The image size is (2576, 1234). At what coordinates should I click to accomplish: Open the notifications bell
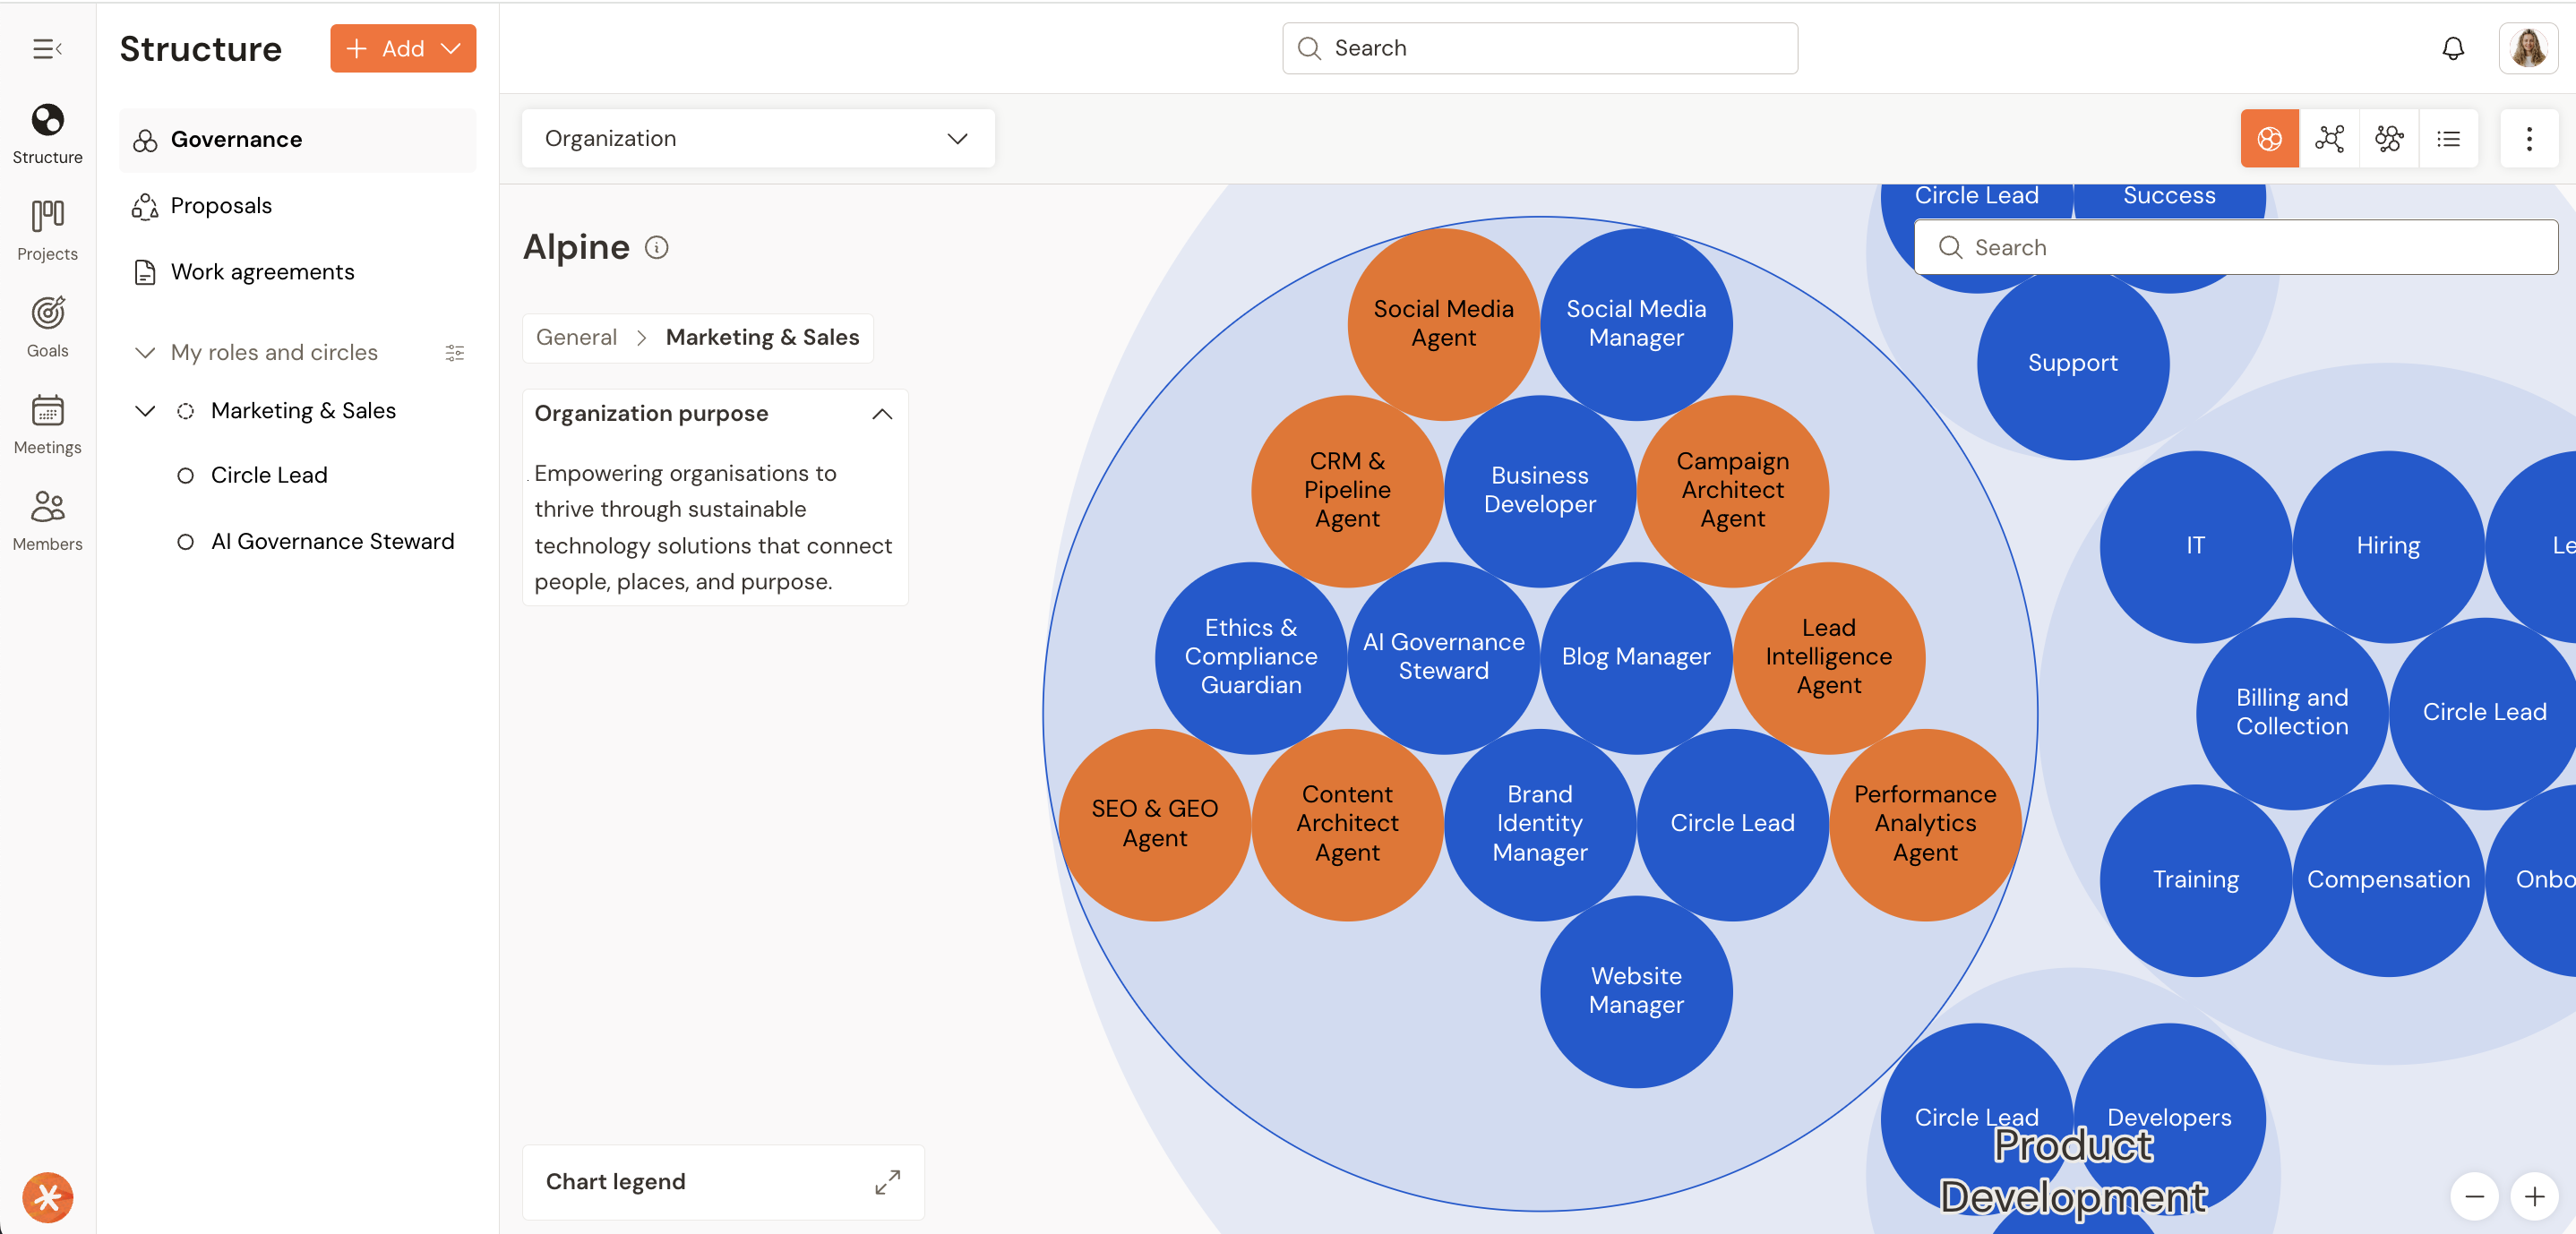pyautogui.click(x=2452, y=49)
